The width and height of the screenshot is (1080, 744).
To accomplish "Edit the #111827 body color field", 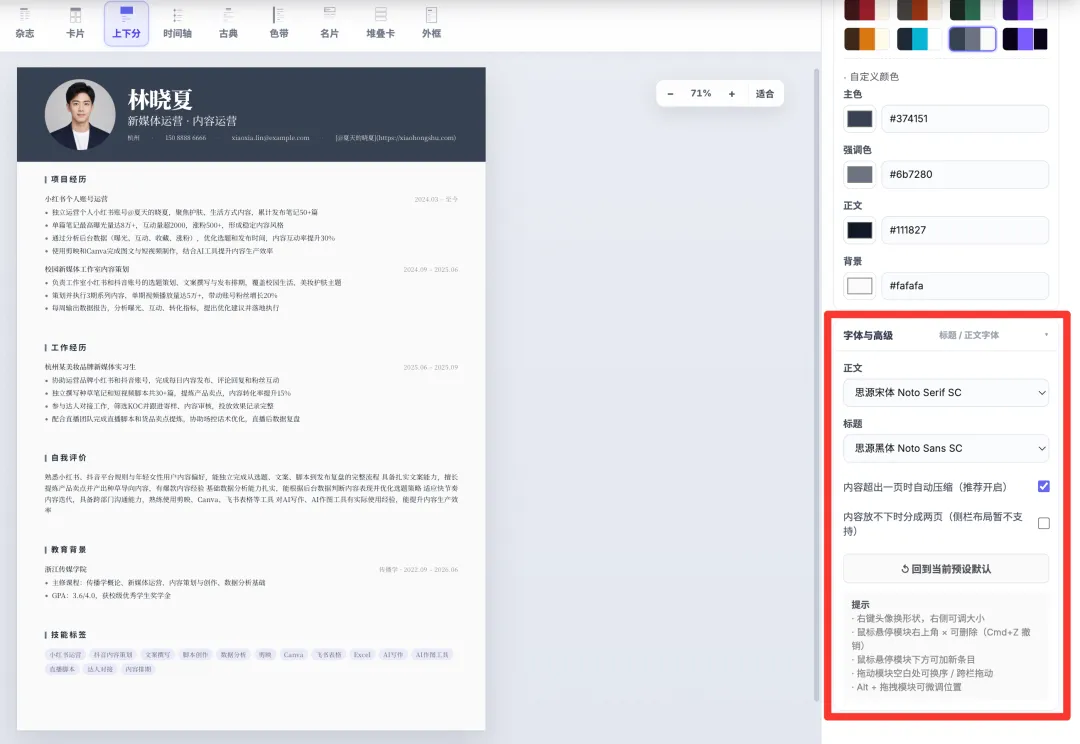I will [x=965, y=230].
